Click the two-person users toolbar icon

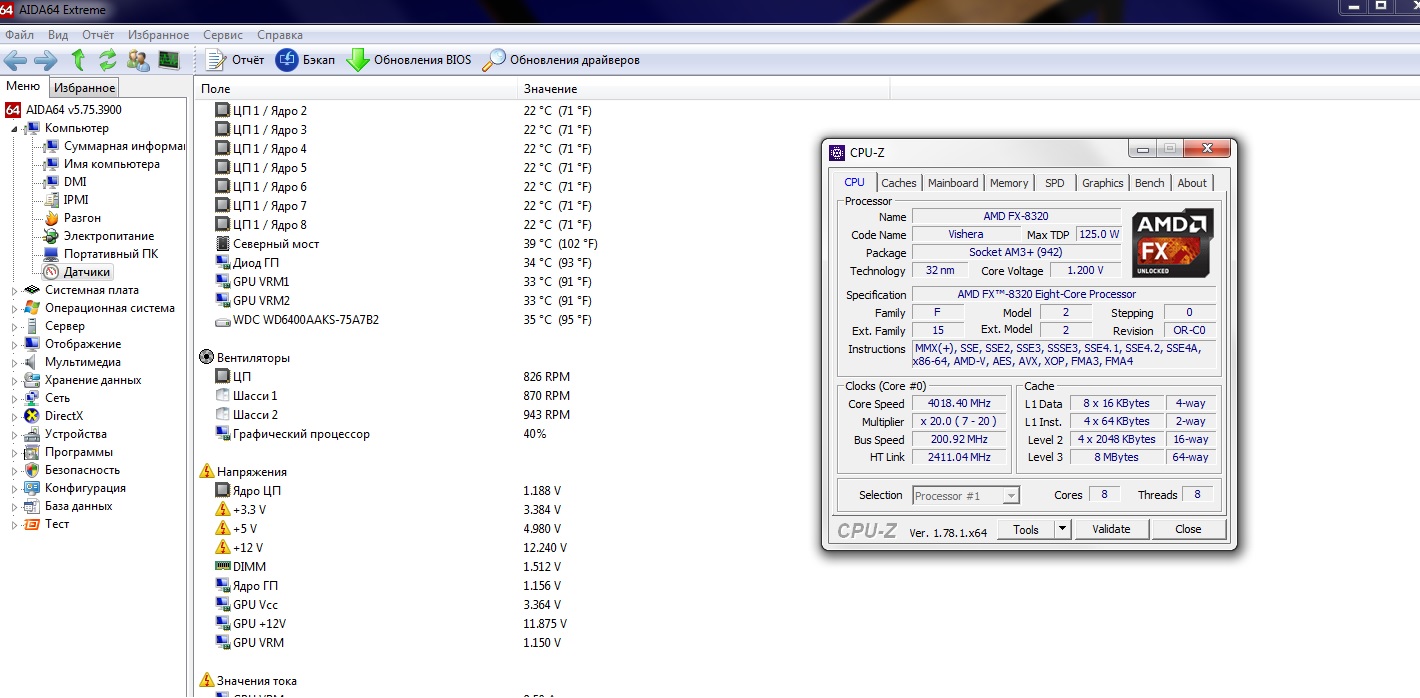[138, 60]
